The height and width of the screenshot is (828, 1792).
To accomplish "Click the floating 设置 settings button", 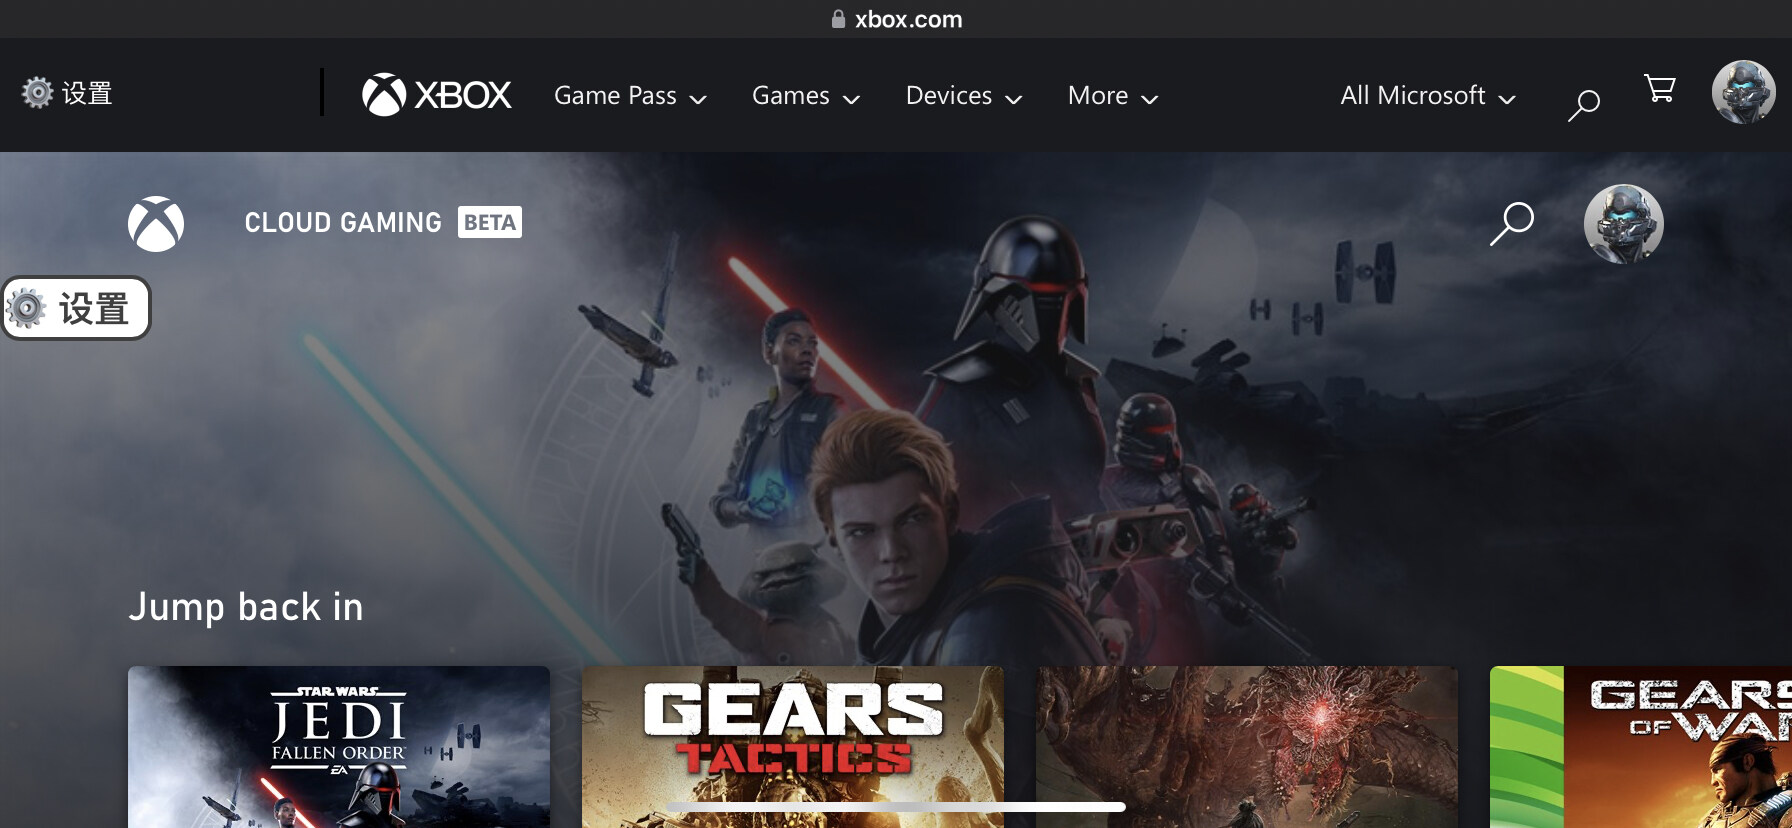I will coord(76,308).
